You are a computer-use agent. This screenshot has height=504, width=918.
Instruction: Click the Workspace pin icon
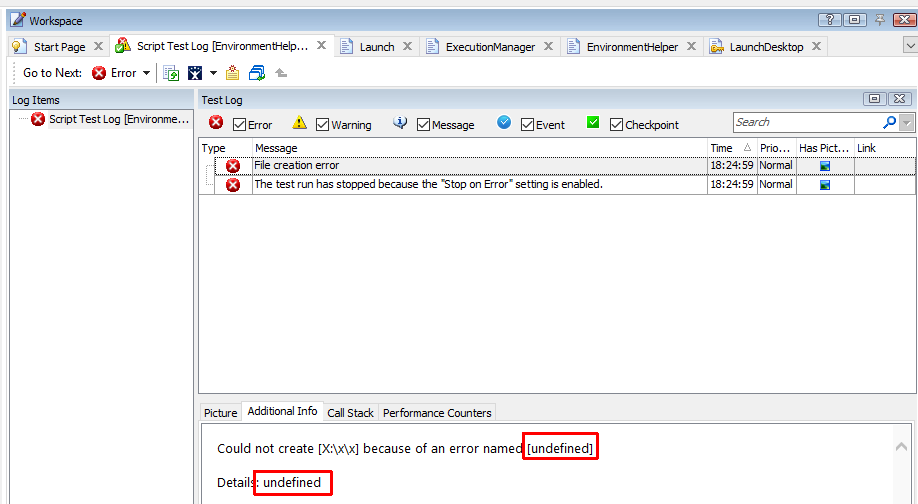click(x=879, y=20)
